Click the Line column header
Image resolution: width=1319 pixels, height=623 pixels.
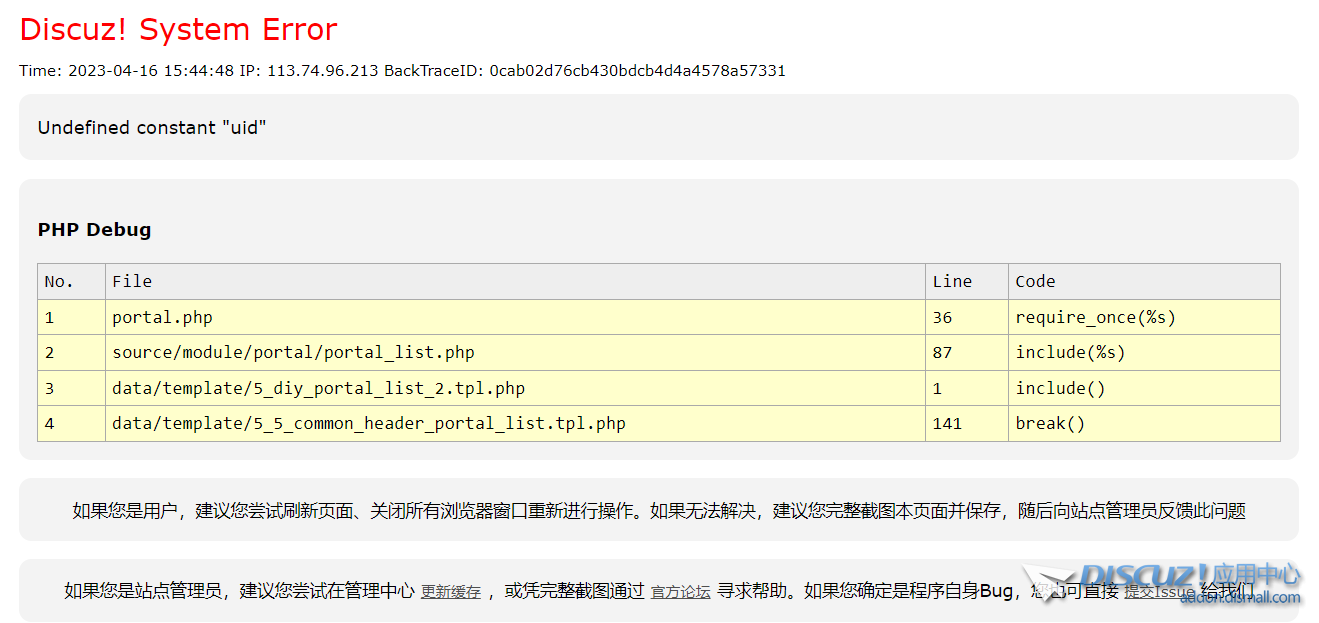951,282
